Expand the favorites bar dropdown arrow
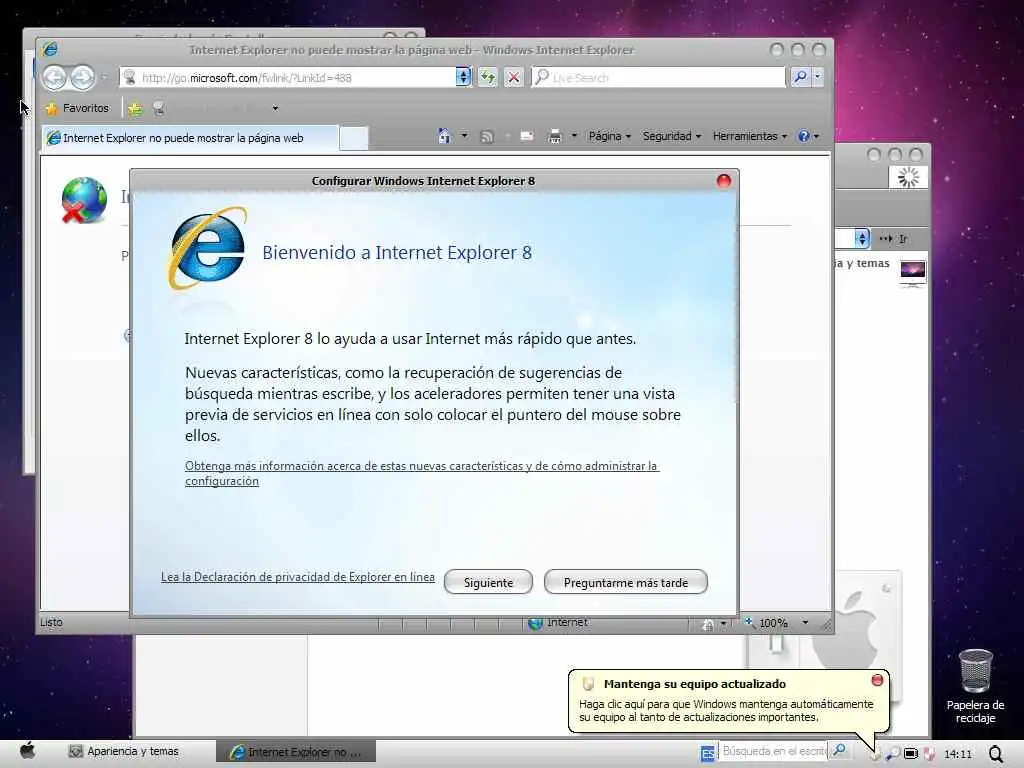Viewport: 1024px width, 768px height. pos(276,108)
